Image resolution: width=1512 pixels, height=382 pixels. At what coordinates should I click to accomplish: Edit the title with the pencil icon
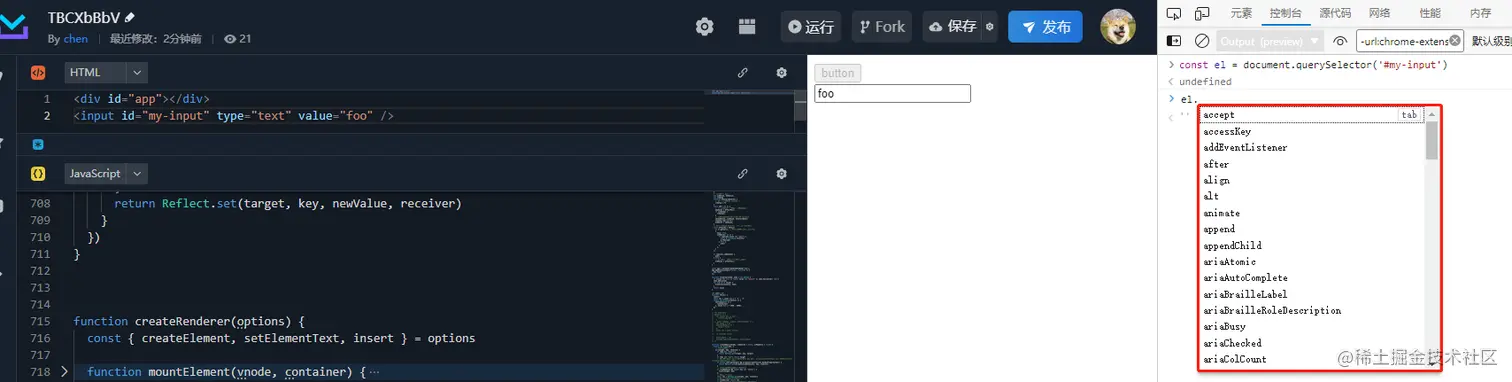pyautogui.click(x=129, y=18)
